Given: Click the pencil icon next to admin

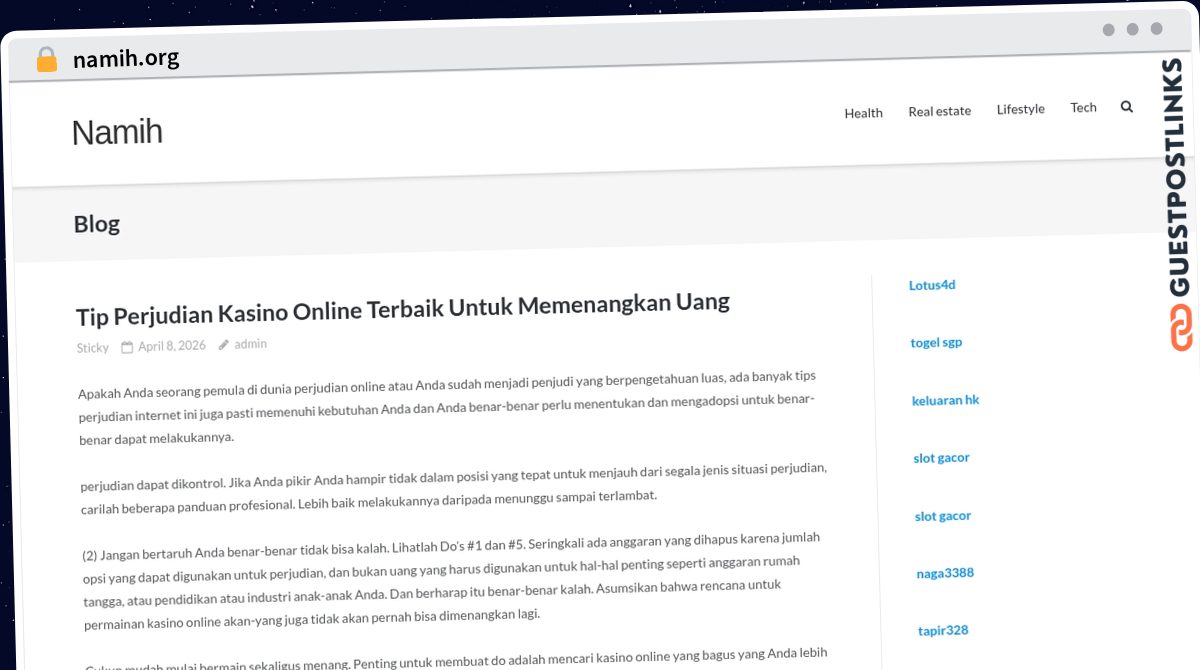Looking at the screenshot, I should point(224,344).
